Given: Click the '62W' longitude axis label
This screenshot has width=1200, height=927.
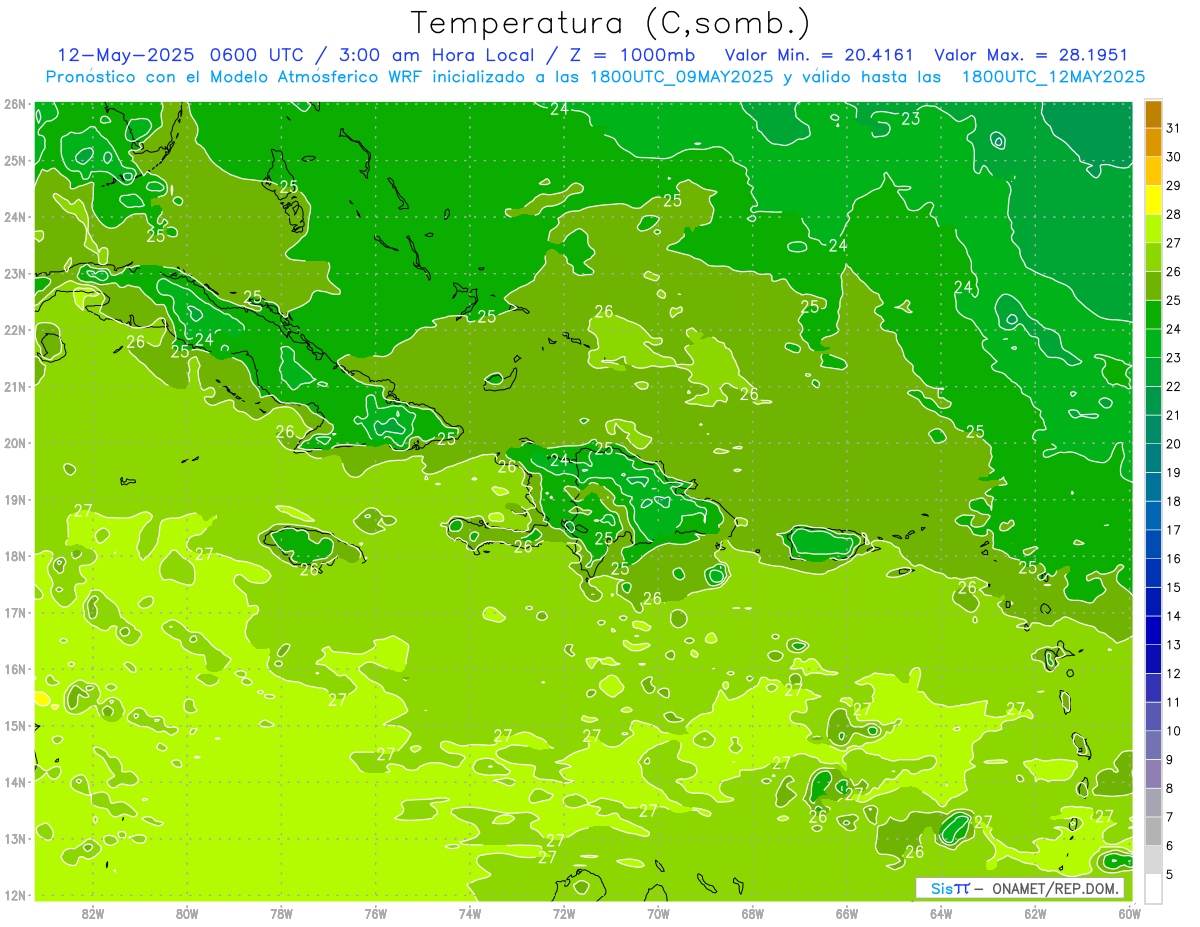Looking at the screenshot, I should (1036, 913).
